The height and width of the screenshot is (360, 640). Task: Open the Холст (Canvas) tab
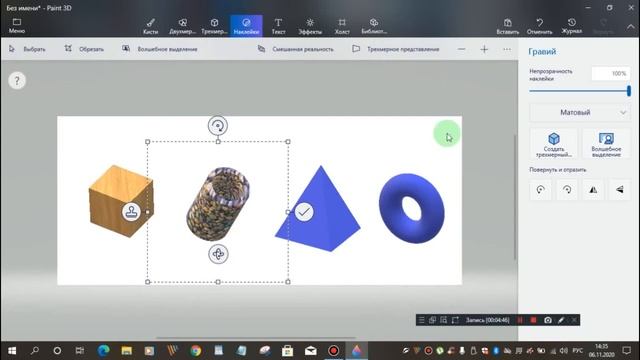click(x=342, y=27)
